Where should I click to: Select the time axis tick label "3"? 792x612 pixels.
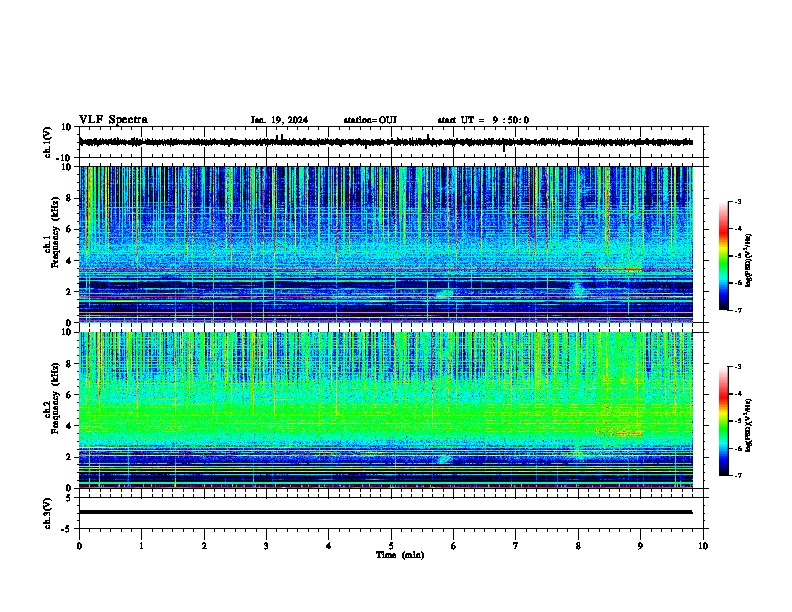266,546
